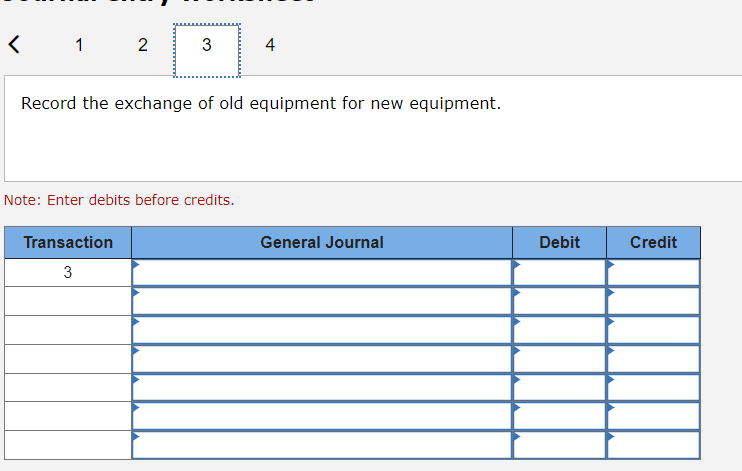Select the fourth-row Debit field
The width and height of the screenshot is (742, 471).
click(x=559, y=359)
